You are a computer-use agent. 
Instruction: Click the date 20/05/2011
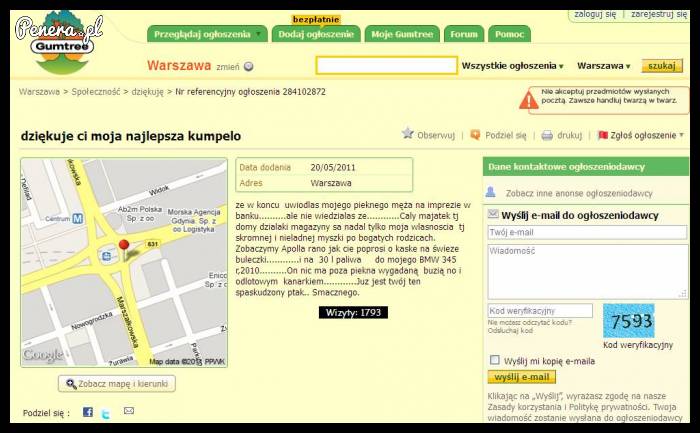[333, 167]
